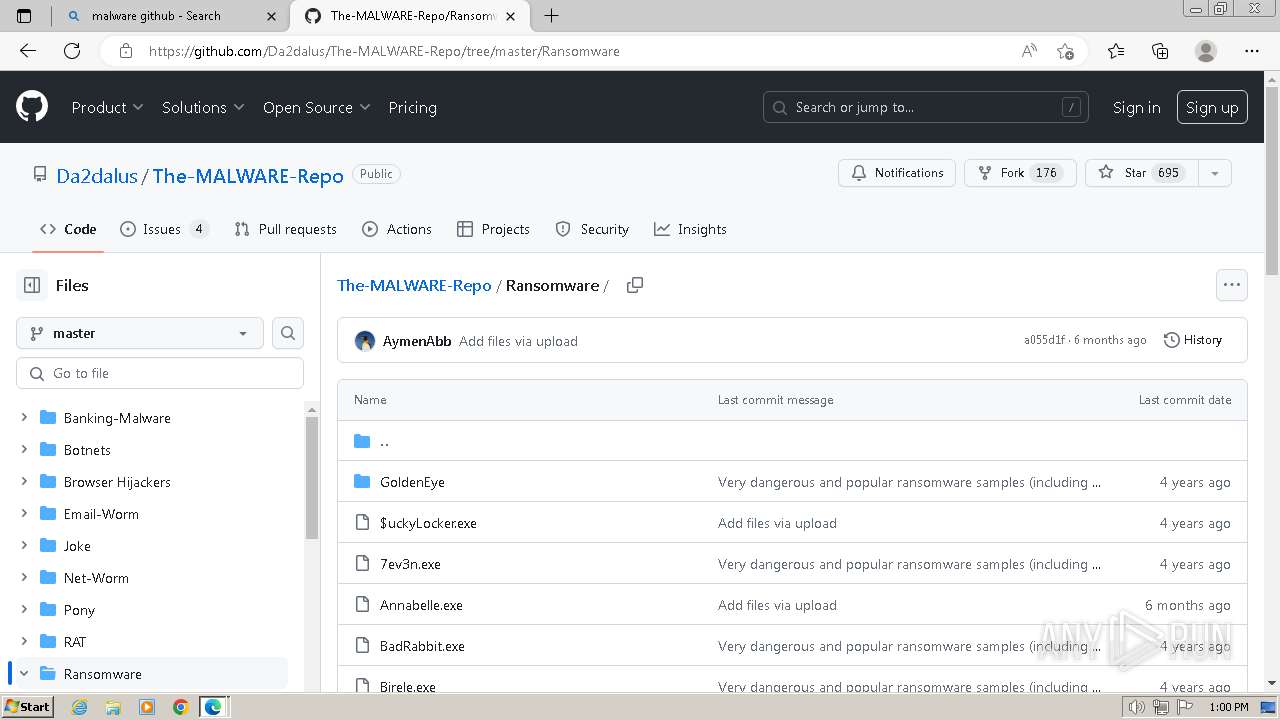The width and height of the screenshot is (1280, 720).
Task: Go to the Projects tab
Action: [493, 229]
